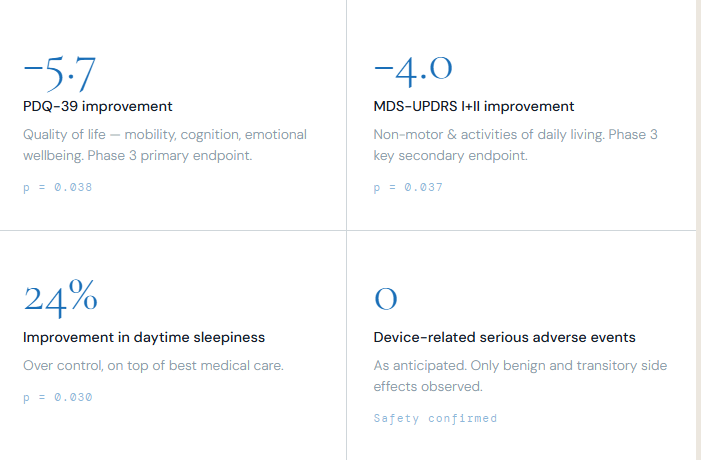Screen dimensions: 701x460
Task: Select the MDS-UPDRS I+II improvement heading
Action: [474, 106]
